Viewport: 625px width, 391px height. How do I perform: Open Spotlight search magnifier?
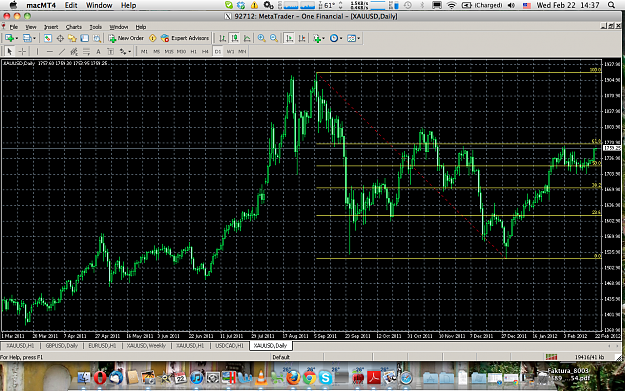611,5
